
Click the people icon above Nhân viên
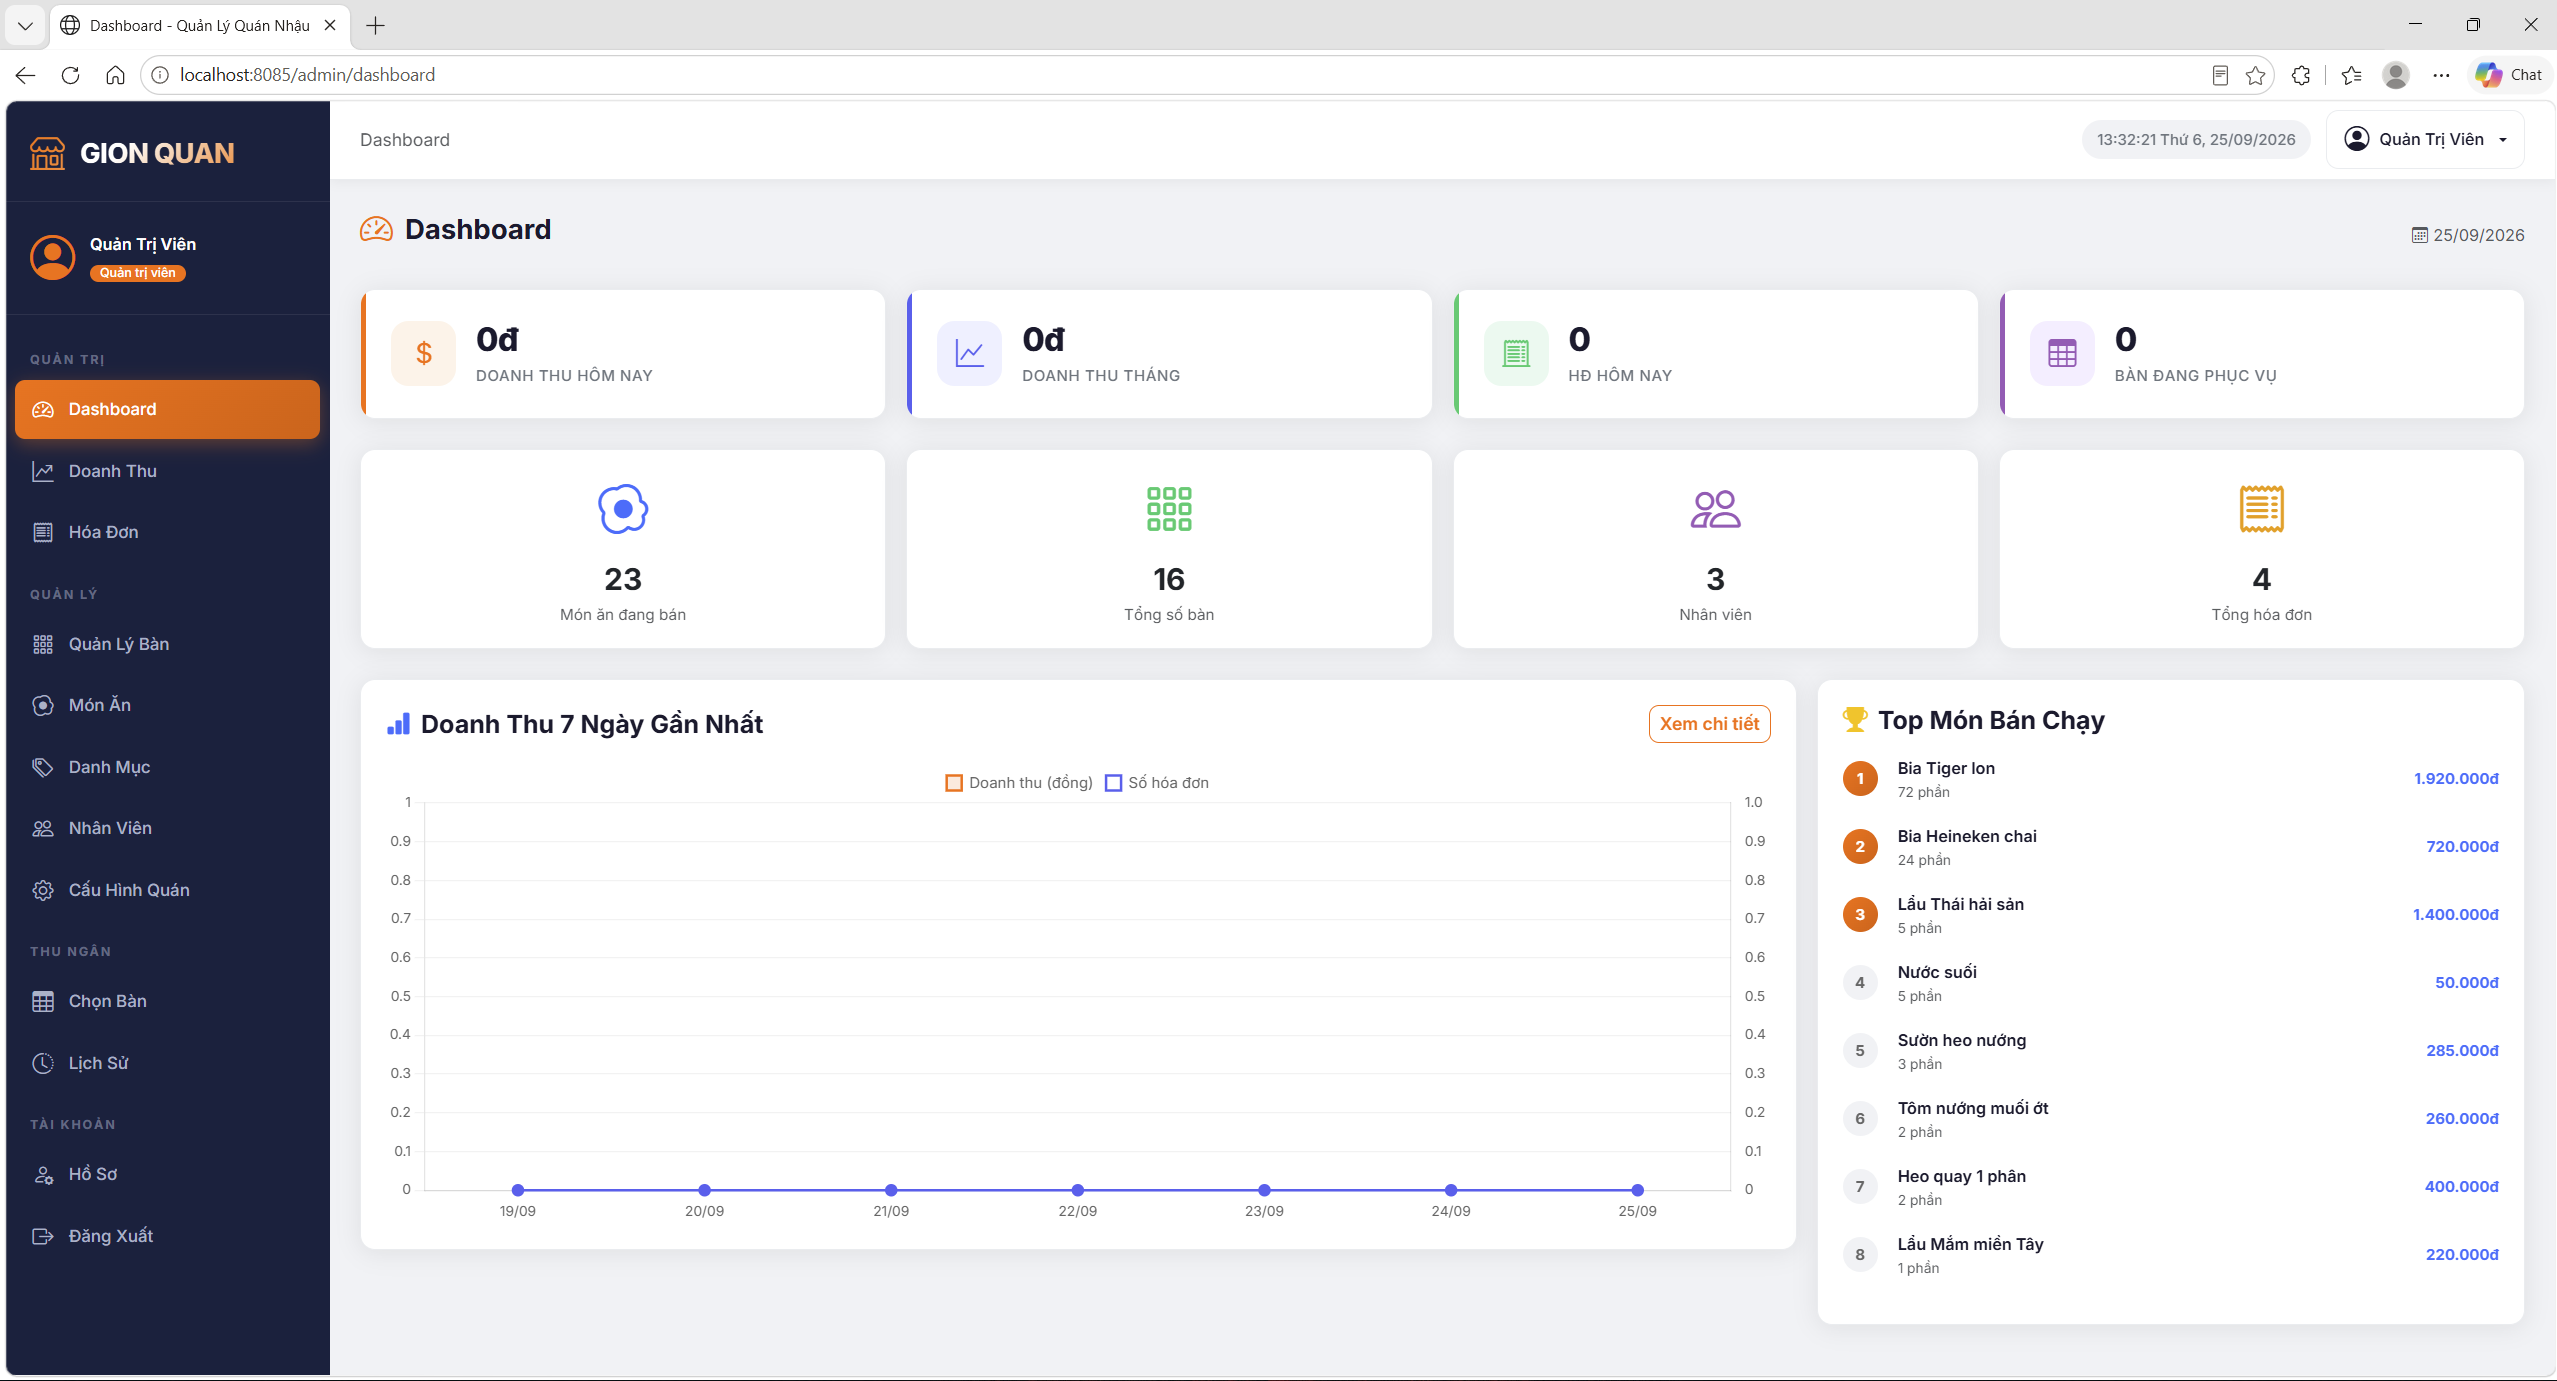point(1715,509)
